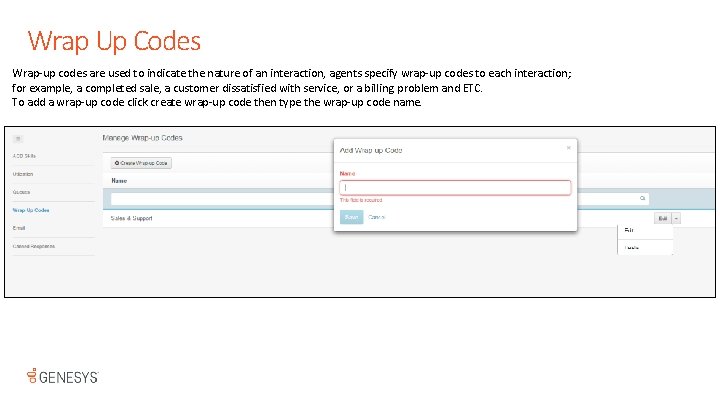Image resolution: width=720 pixels, height=405 pixels.
Task: Open Utilization in the sidebar
Action: pyautogui.click(x=23, y=174)
